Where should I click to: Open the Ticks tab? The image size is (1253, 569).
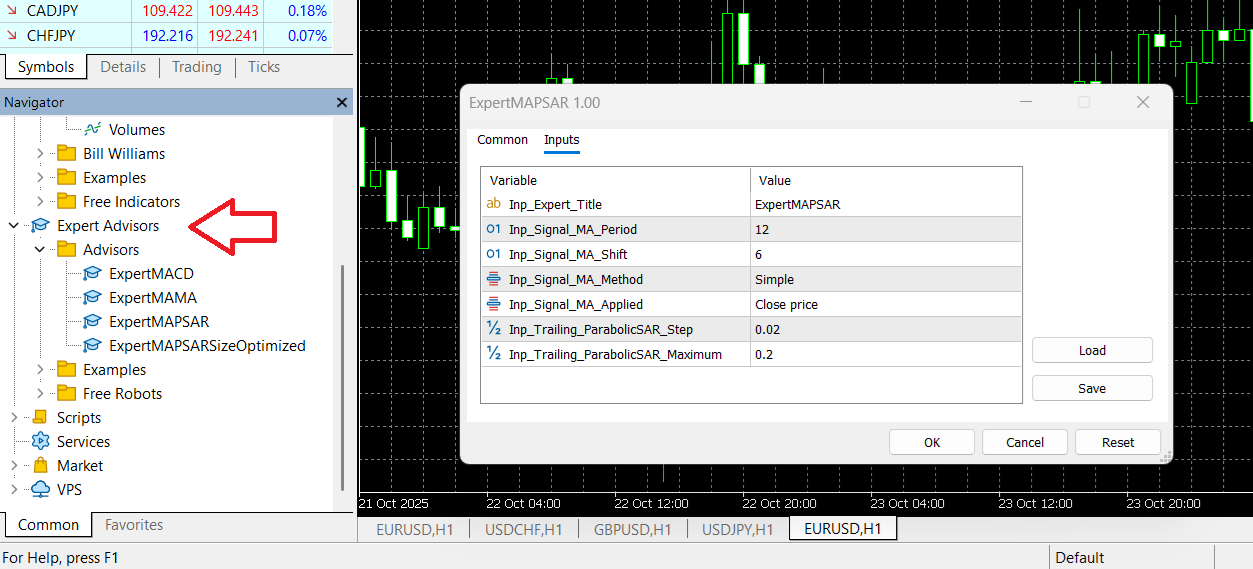(x=264, y=67)
